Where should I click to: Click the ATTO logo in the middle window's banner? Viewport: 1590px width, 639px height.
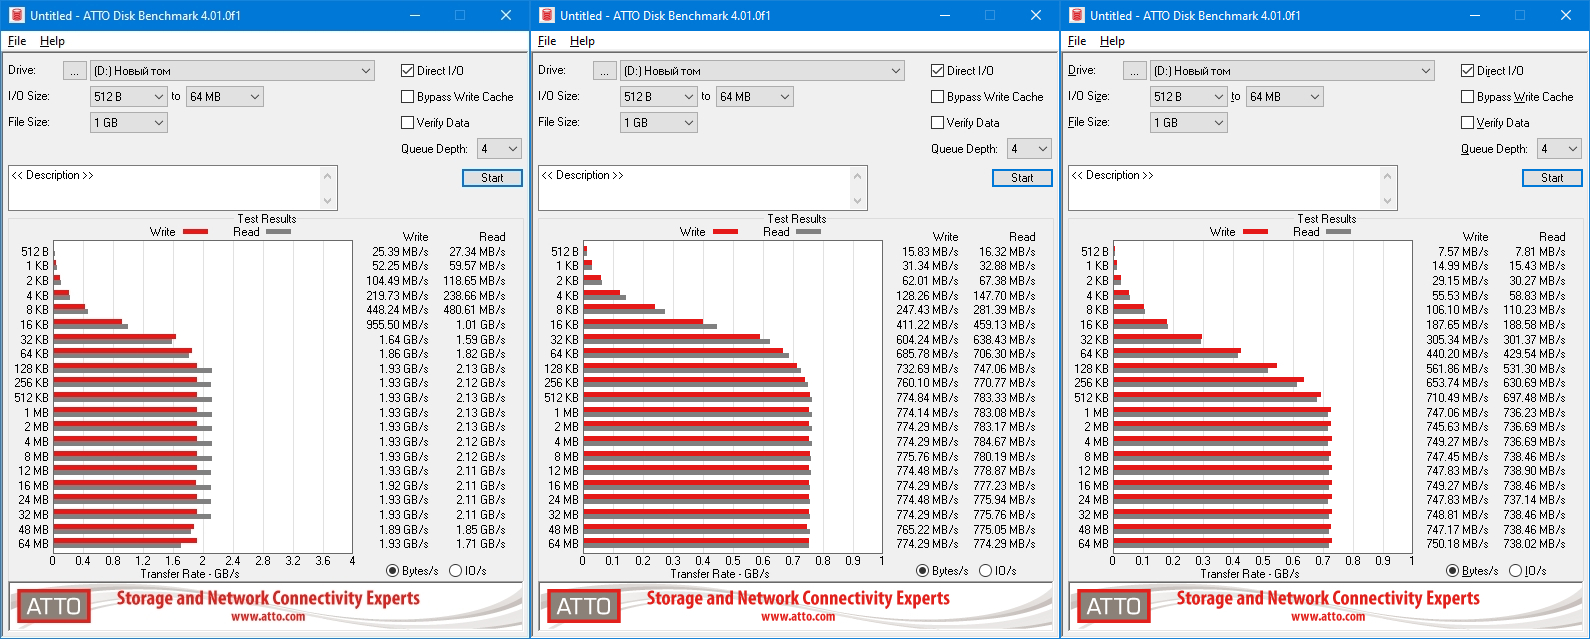(x=583, y=606)
